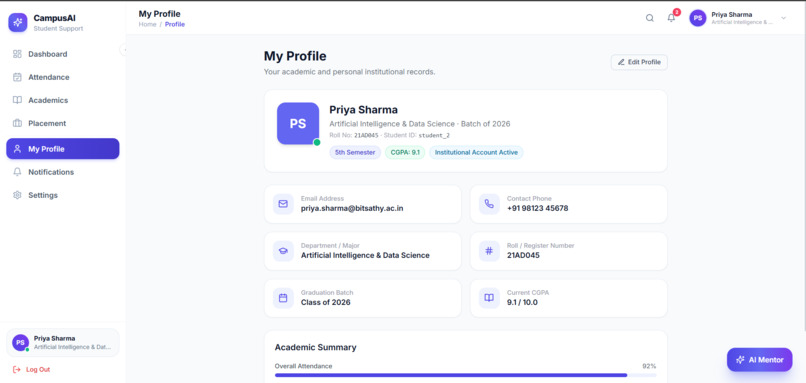Click the Dashboard grid icon
806x383 pixels.
[x=17, y=54]
